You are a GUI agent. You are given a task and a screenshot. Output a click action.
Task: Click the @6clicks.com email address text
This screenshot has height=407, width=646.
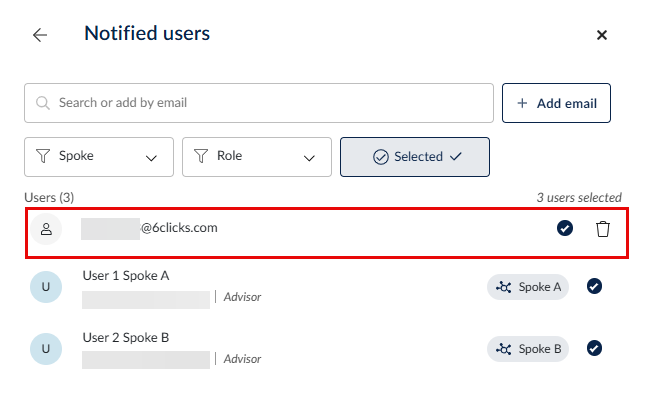[179, 228]
